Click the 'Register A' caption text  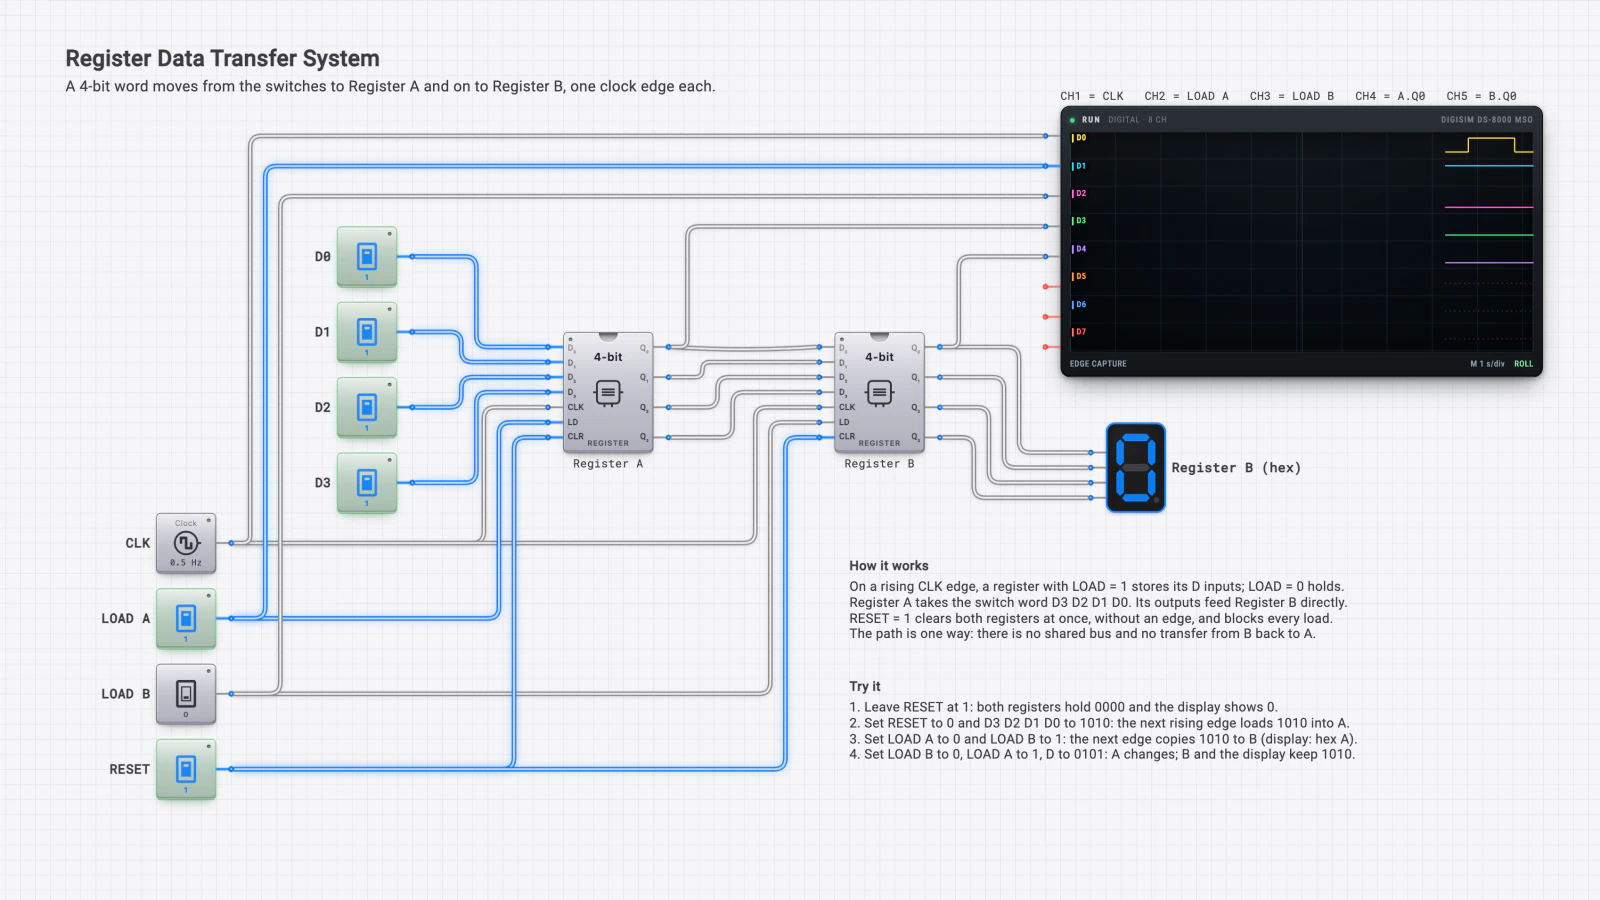(608, 464)
